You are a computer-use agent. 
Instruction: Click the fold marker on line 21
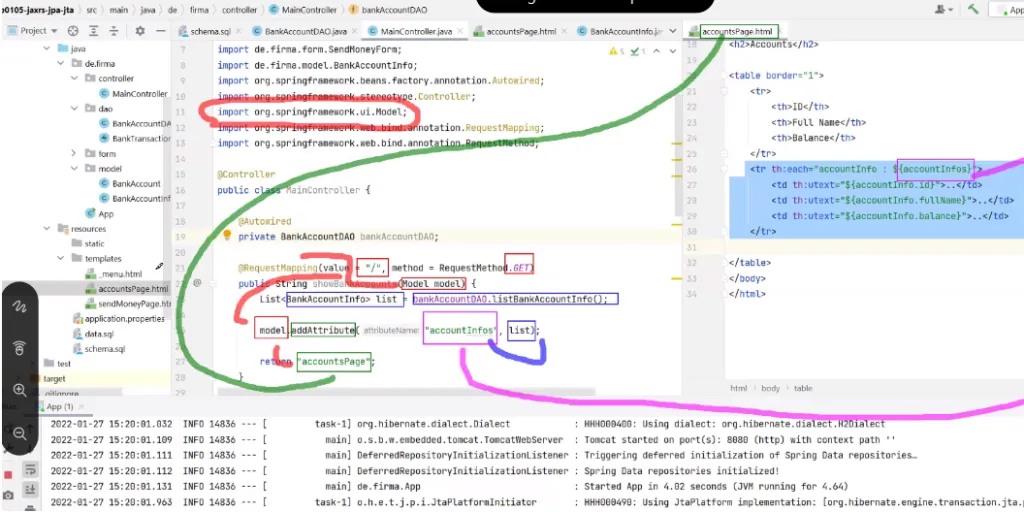click(x=725, y=91)
